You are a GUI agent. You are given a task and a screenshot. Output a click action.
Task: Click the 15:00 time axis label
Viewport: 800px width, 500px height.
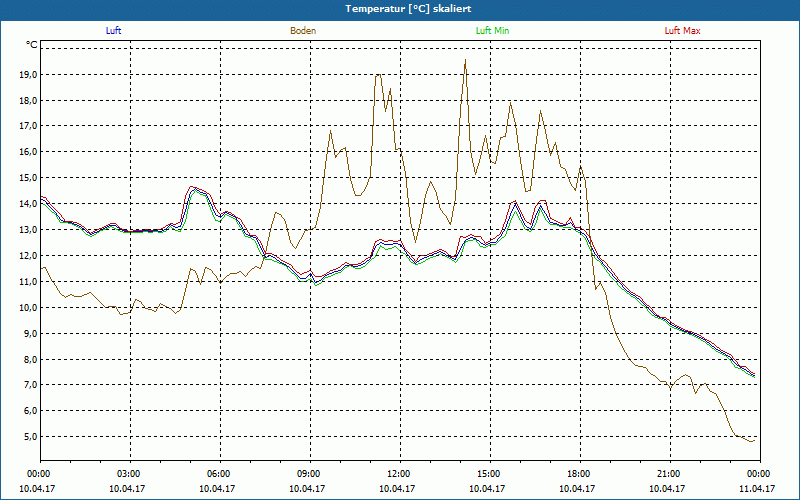click(490, 474)
